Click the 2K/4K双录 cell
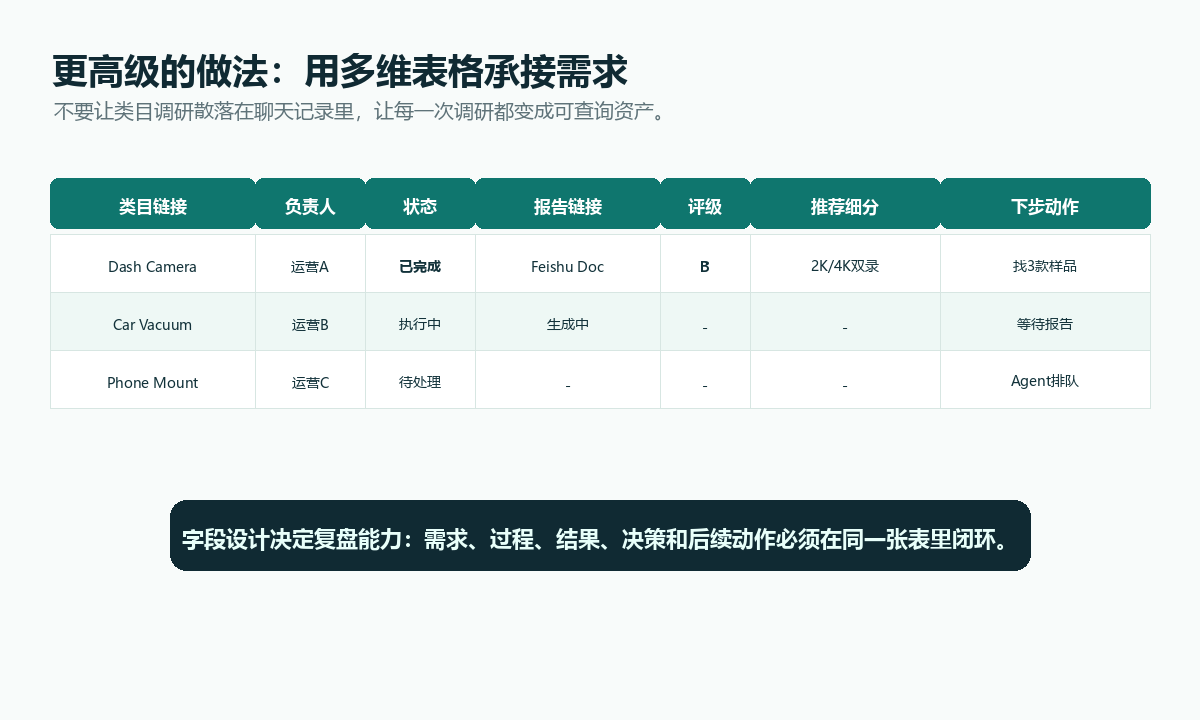Viewport: 1200px width, 720px height. [x=845, y=264]
